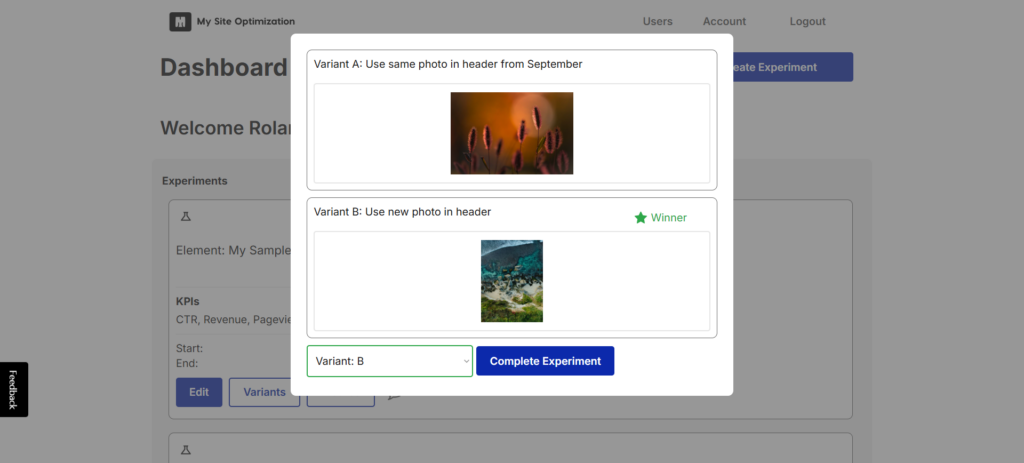The width and height of the screenshot is (1024, 463).
Task: Click the Variant A title text
Action: (447, 64)
